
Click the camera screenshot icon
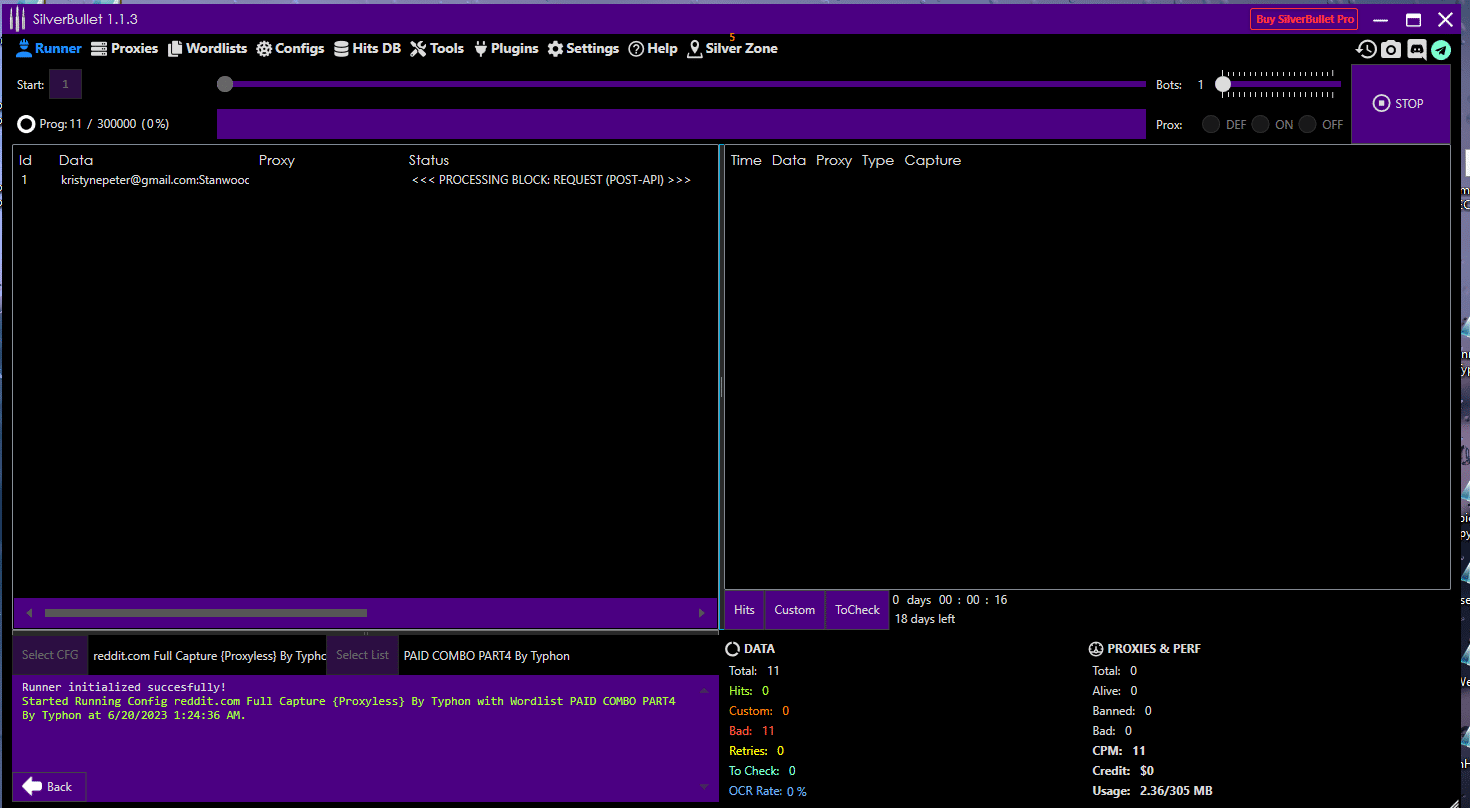pyautogui.click(x=1391, y=49)
